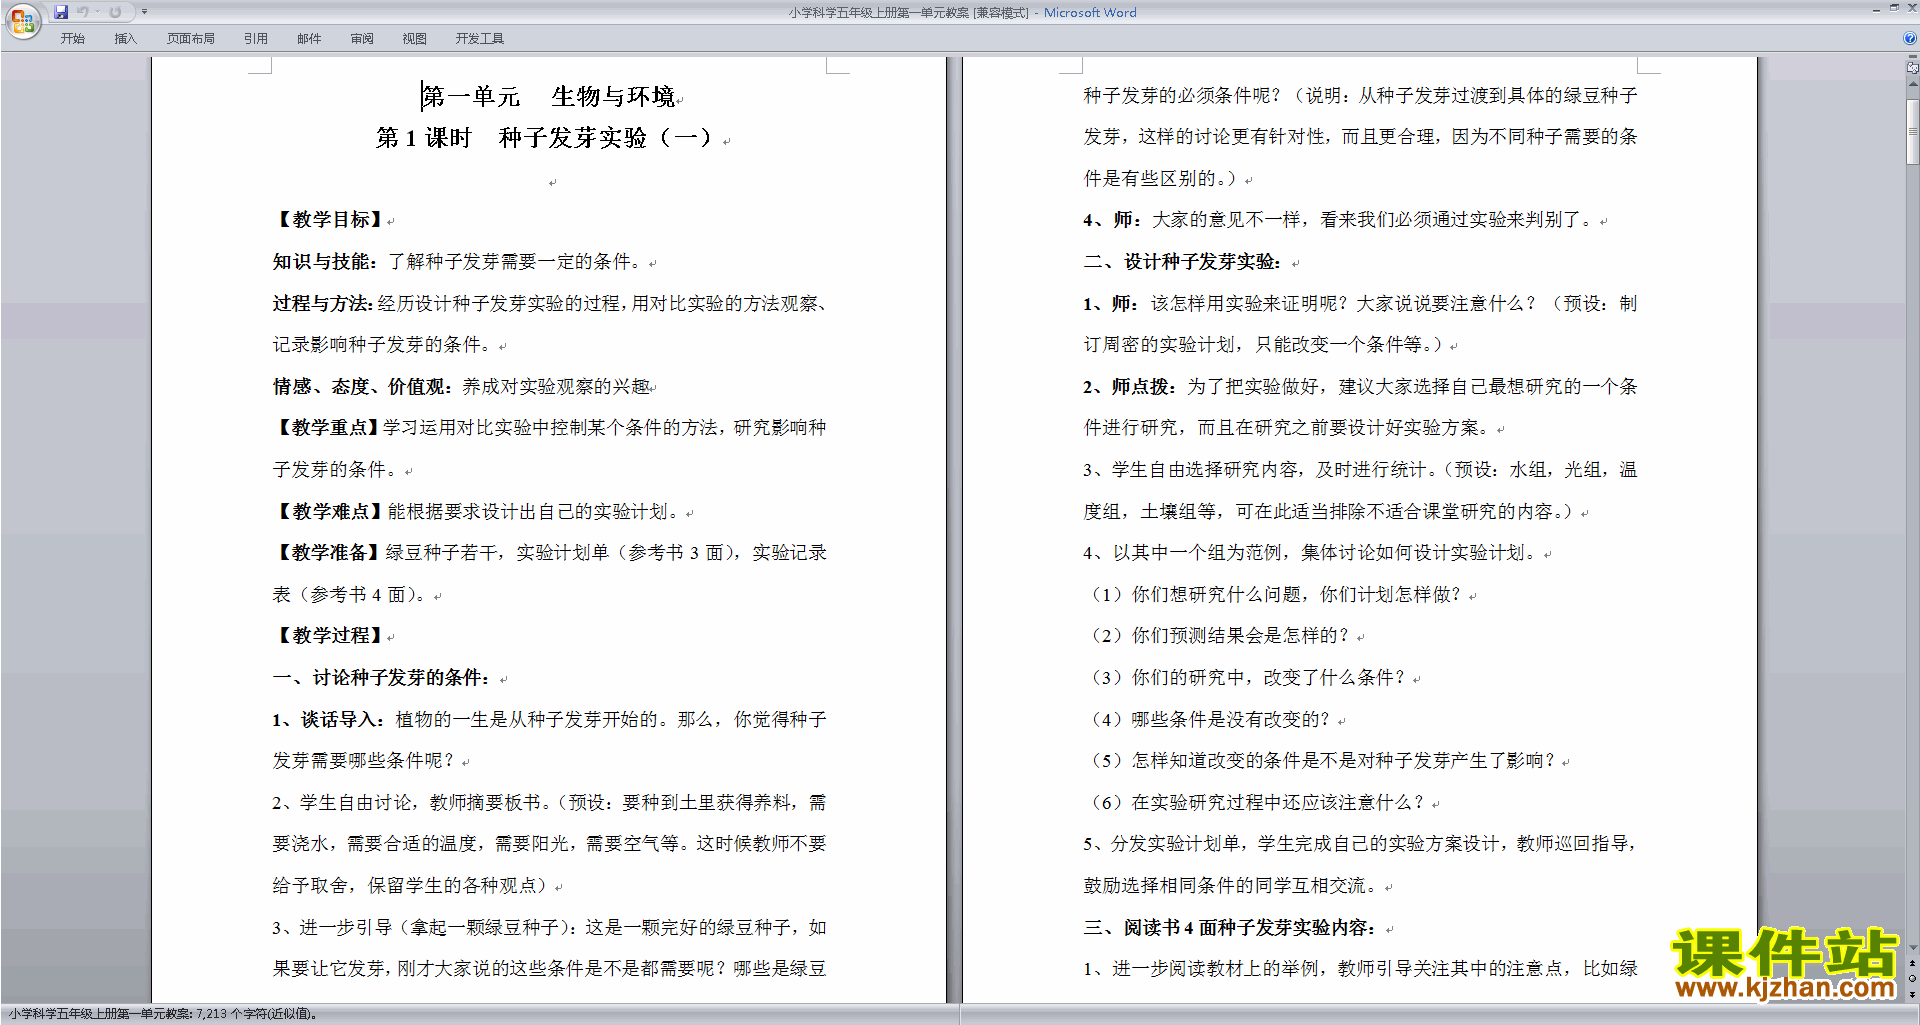This screenshot has width=1920, height=1025.
Task: Click the 【教学过程】 heading
Action: coord(329,636)
